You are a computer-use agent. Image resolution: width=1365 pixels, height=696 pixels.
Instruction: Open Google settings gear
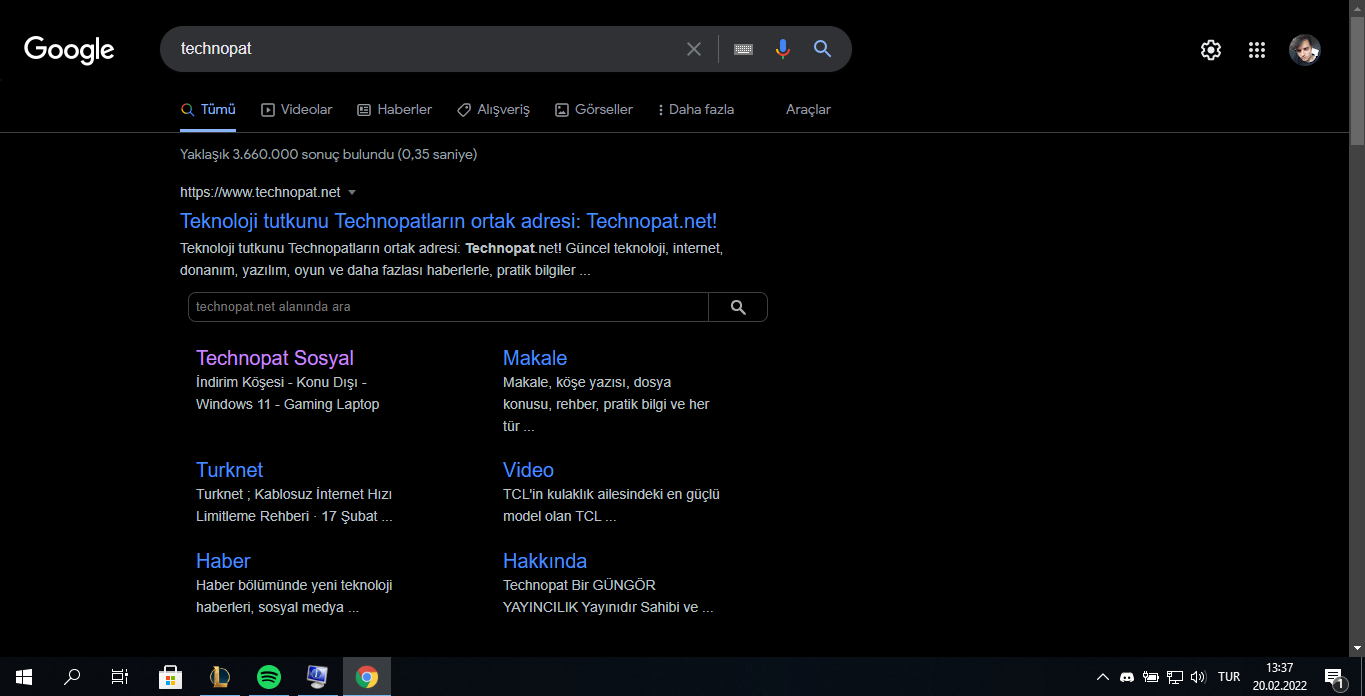(x=1211, y=50)
